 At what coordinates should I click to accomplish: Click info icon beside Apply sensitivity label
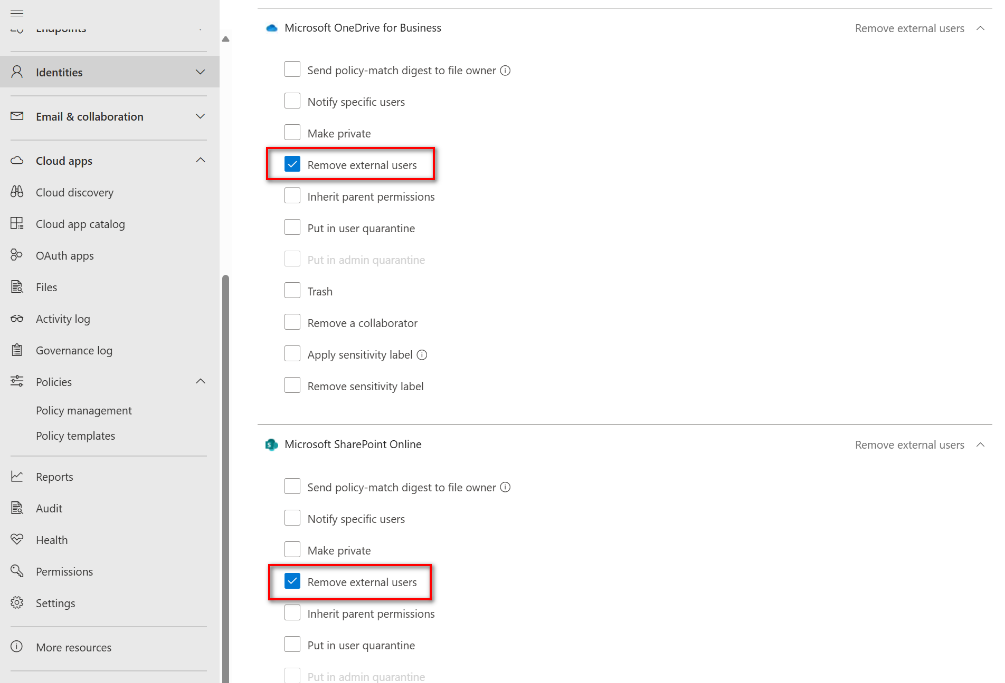pos(422,355)
